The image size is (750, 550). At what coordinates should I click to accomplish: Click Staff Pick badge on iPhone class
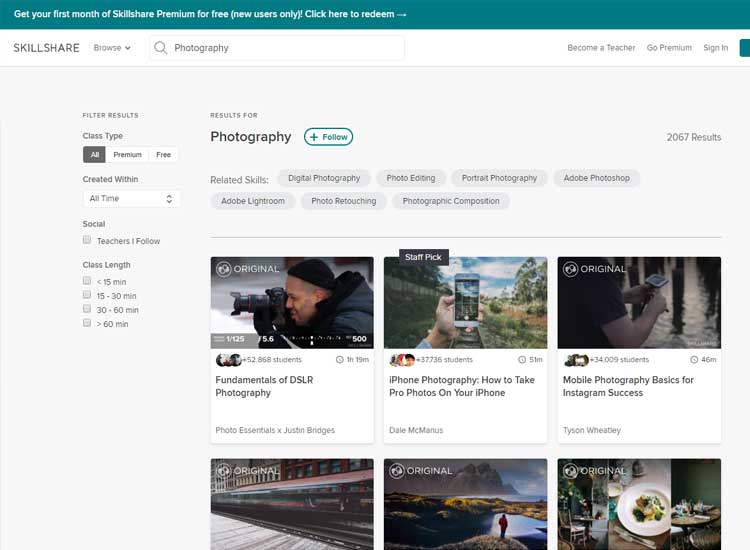[x=423, y=257]
